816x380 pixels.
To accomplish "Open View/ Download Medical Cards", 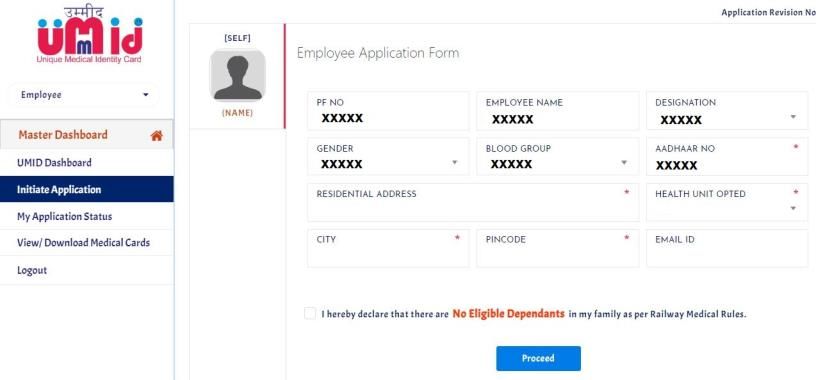I will click(x=86, y=243).
